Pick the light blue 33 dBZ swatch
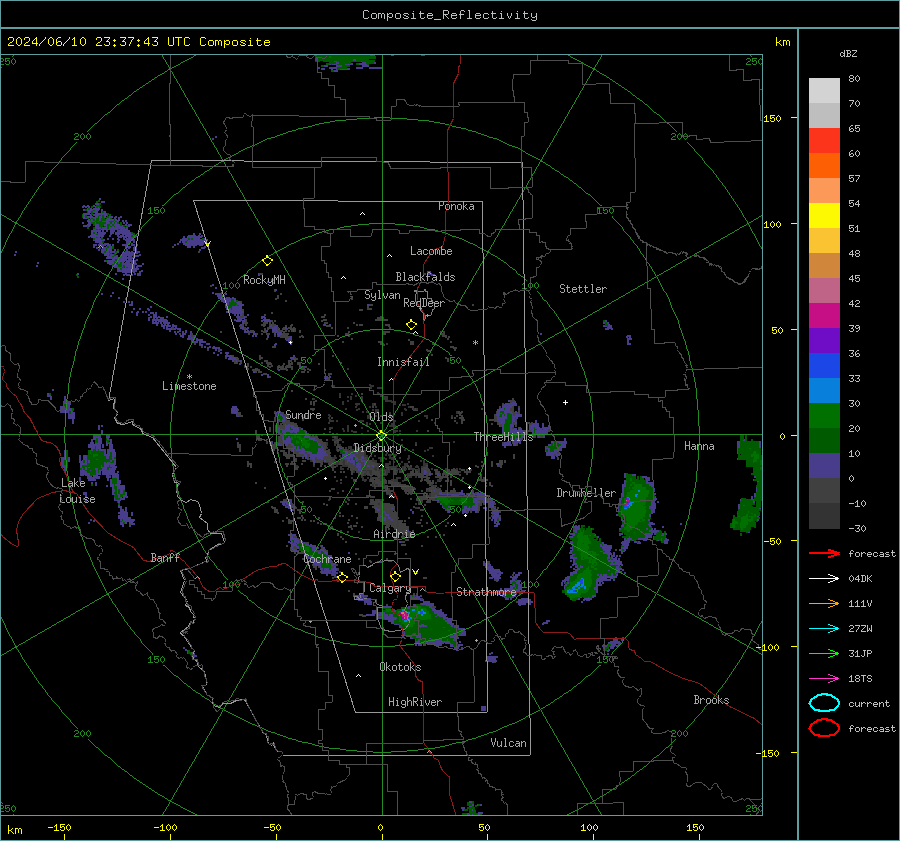This screenshot has height=841, width=900. (x=824, y=390)
